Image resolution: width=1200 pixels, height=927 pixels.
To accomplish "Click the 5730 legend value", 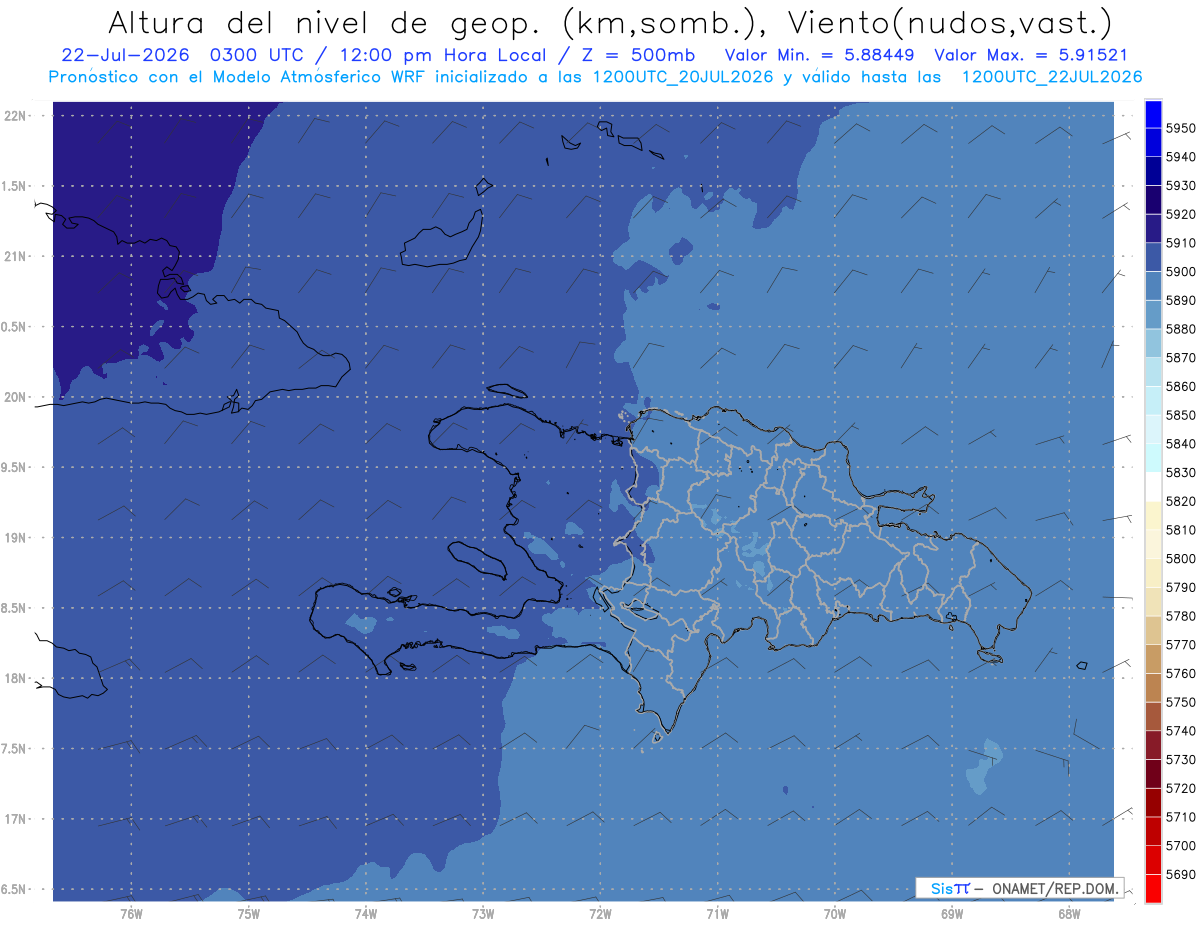I will 1181,759.
